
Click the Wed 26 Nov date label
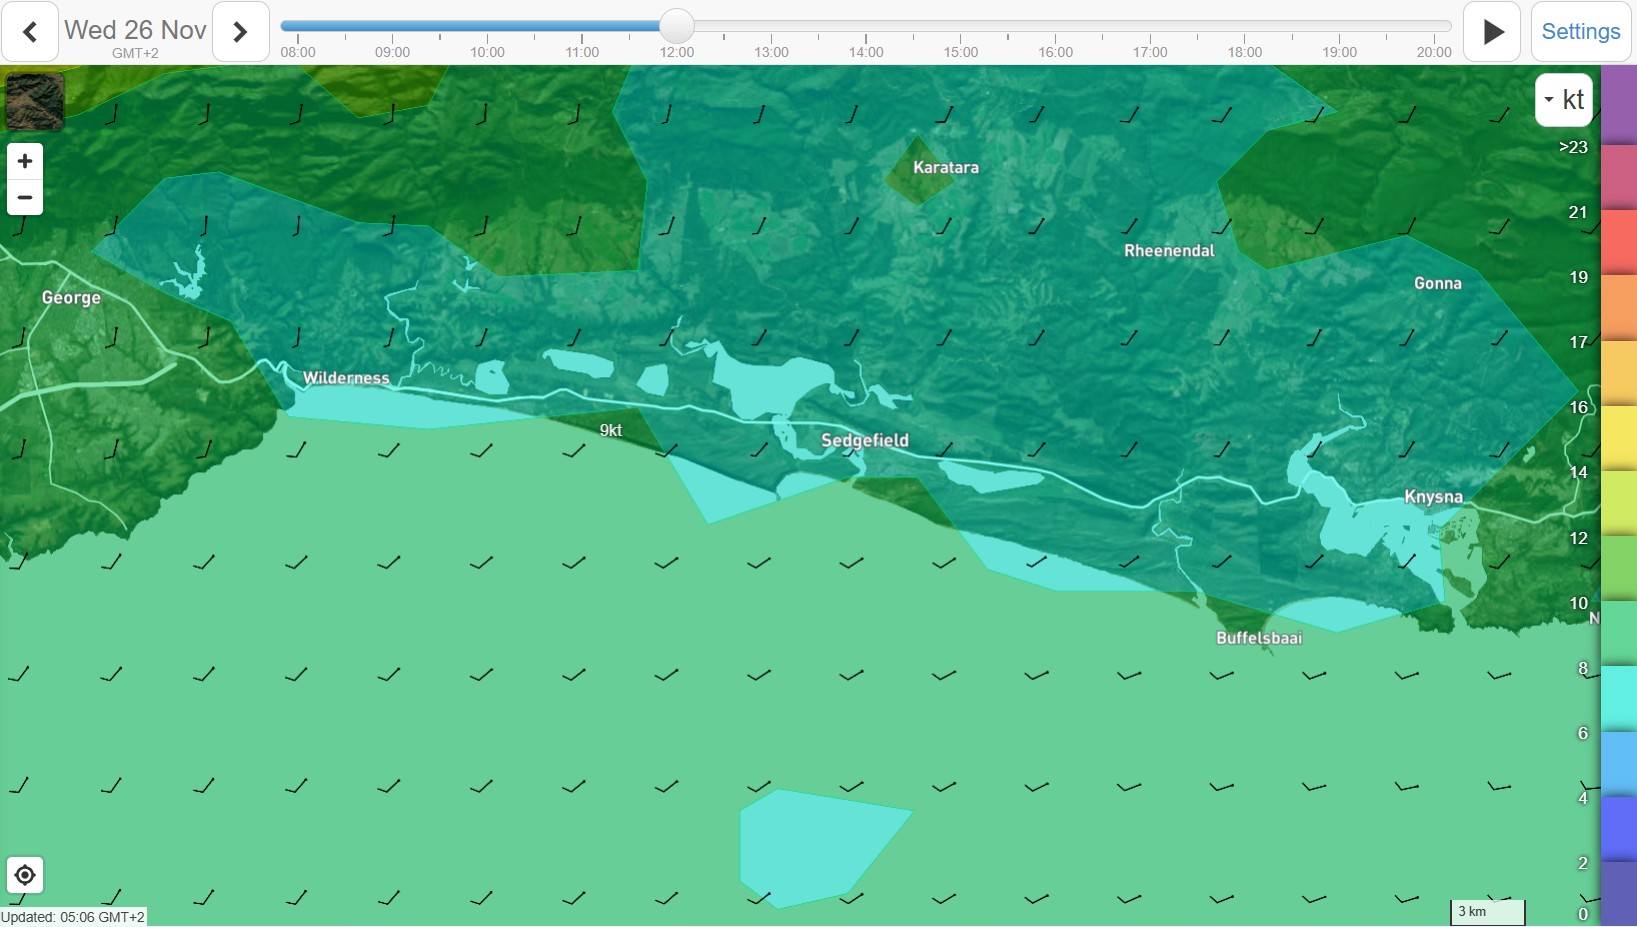(135, 31)
